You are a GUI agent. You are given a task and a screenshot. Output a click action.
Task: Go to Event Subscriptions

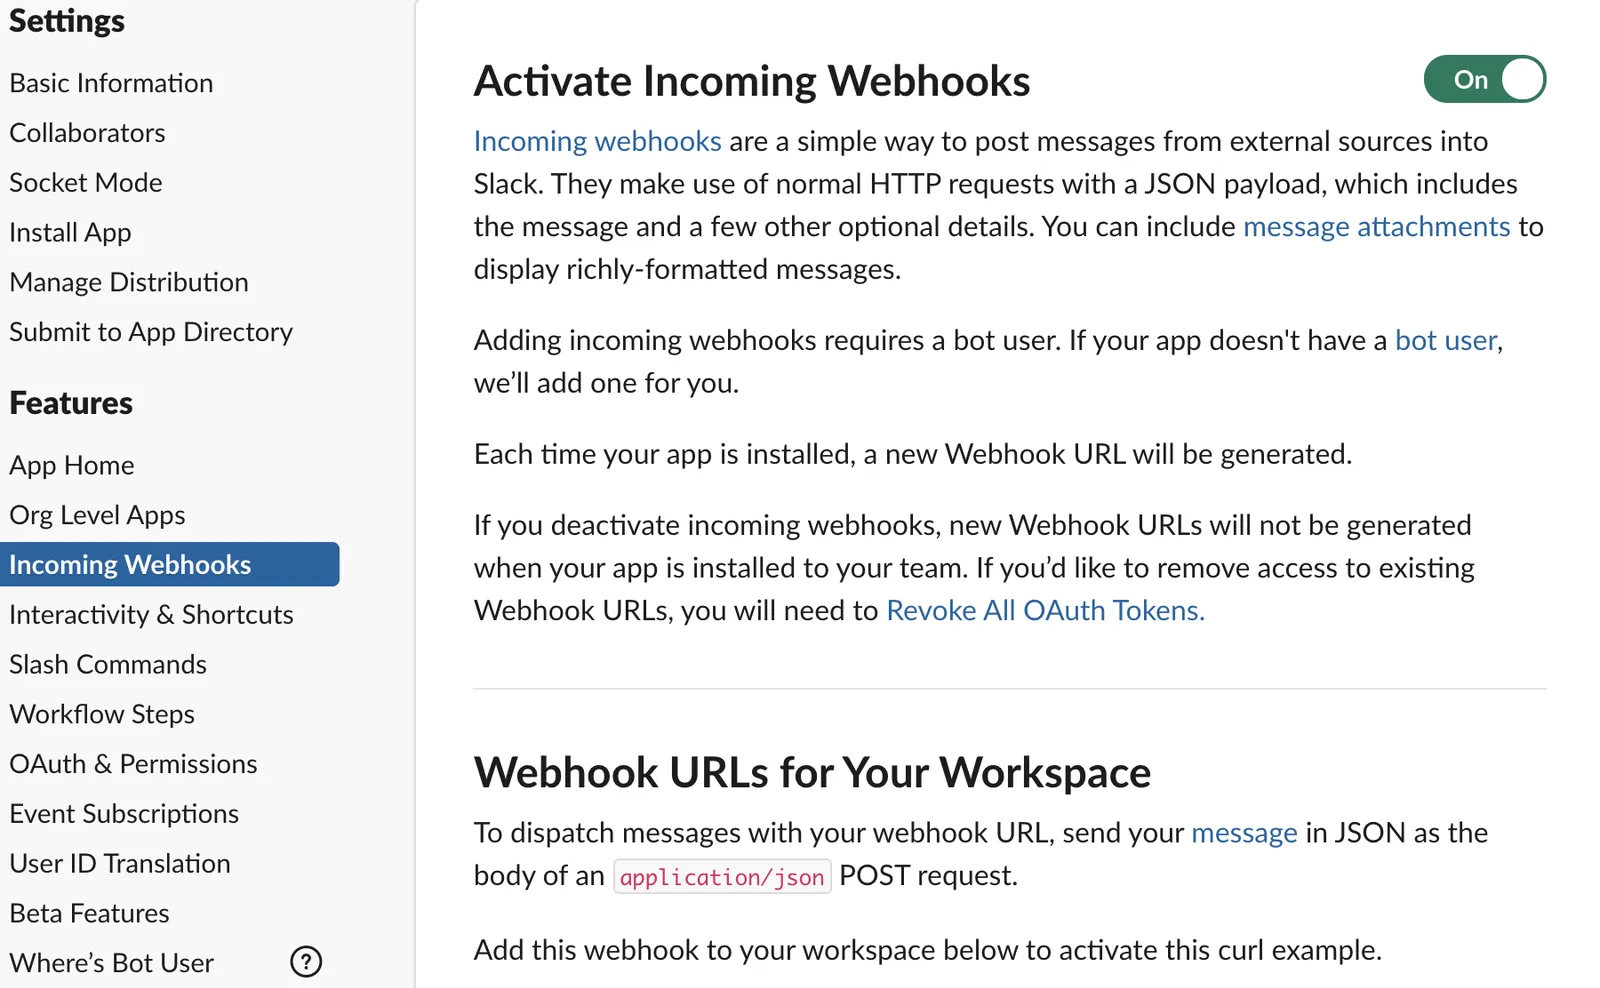tap(124, 814)
